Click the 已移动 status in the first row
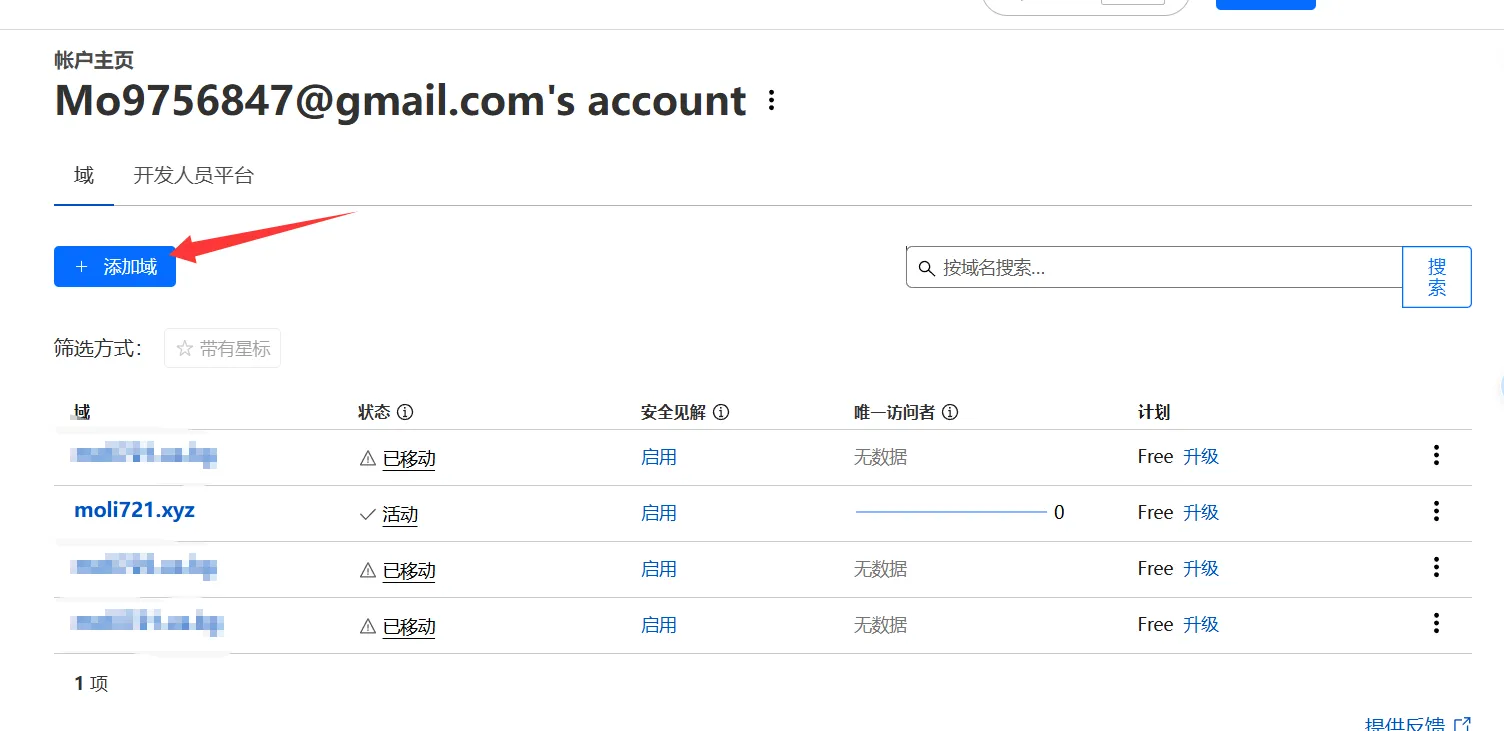 pyautogui.click(x=409, y=459)
